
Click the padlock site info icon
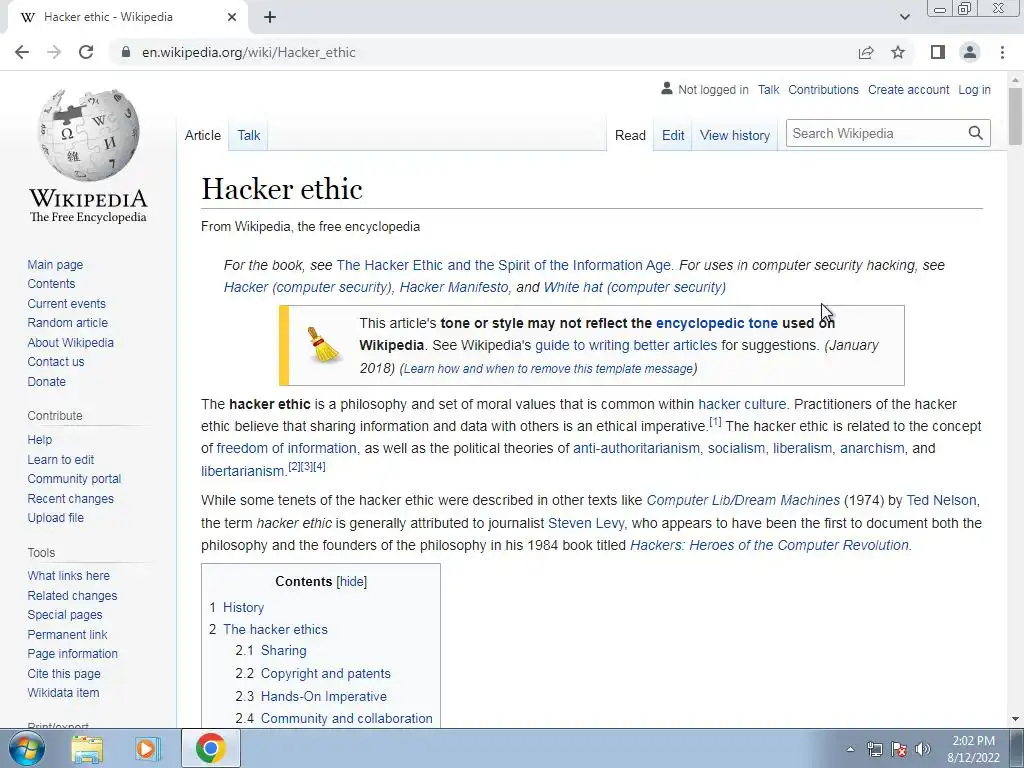[126, 52]
